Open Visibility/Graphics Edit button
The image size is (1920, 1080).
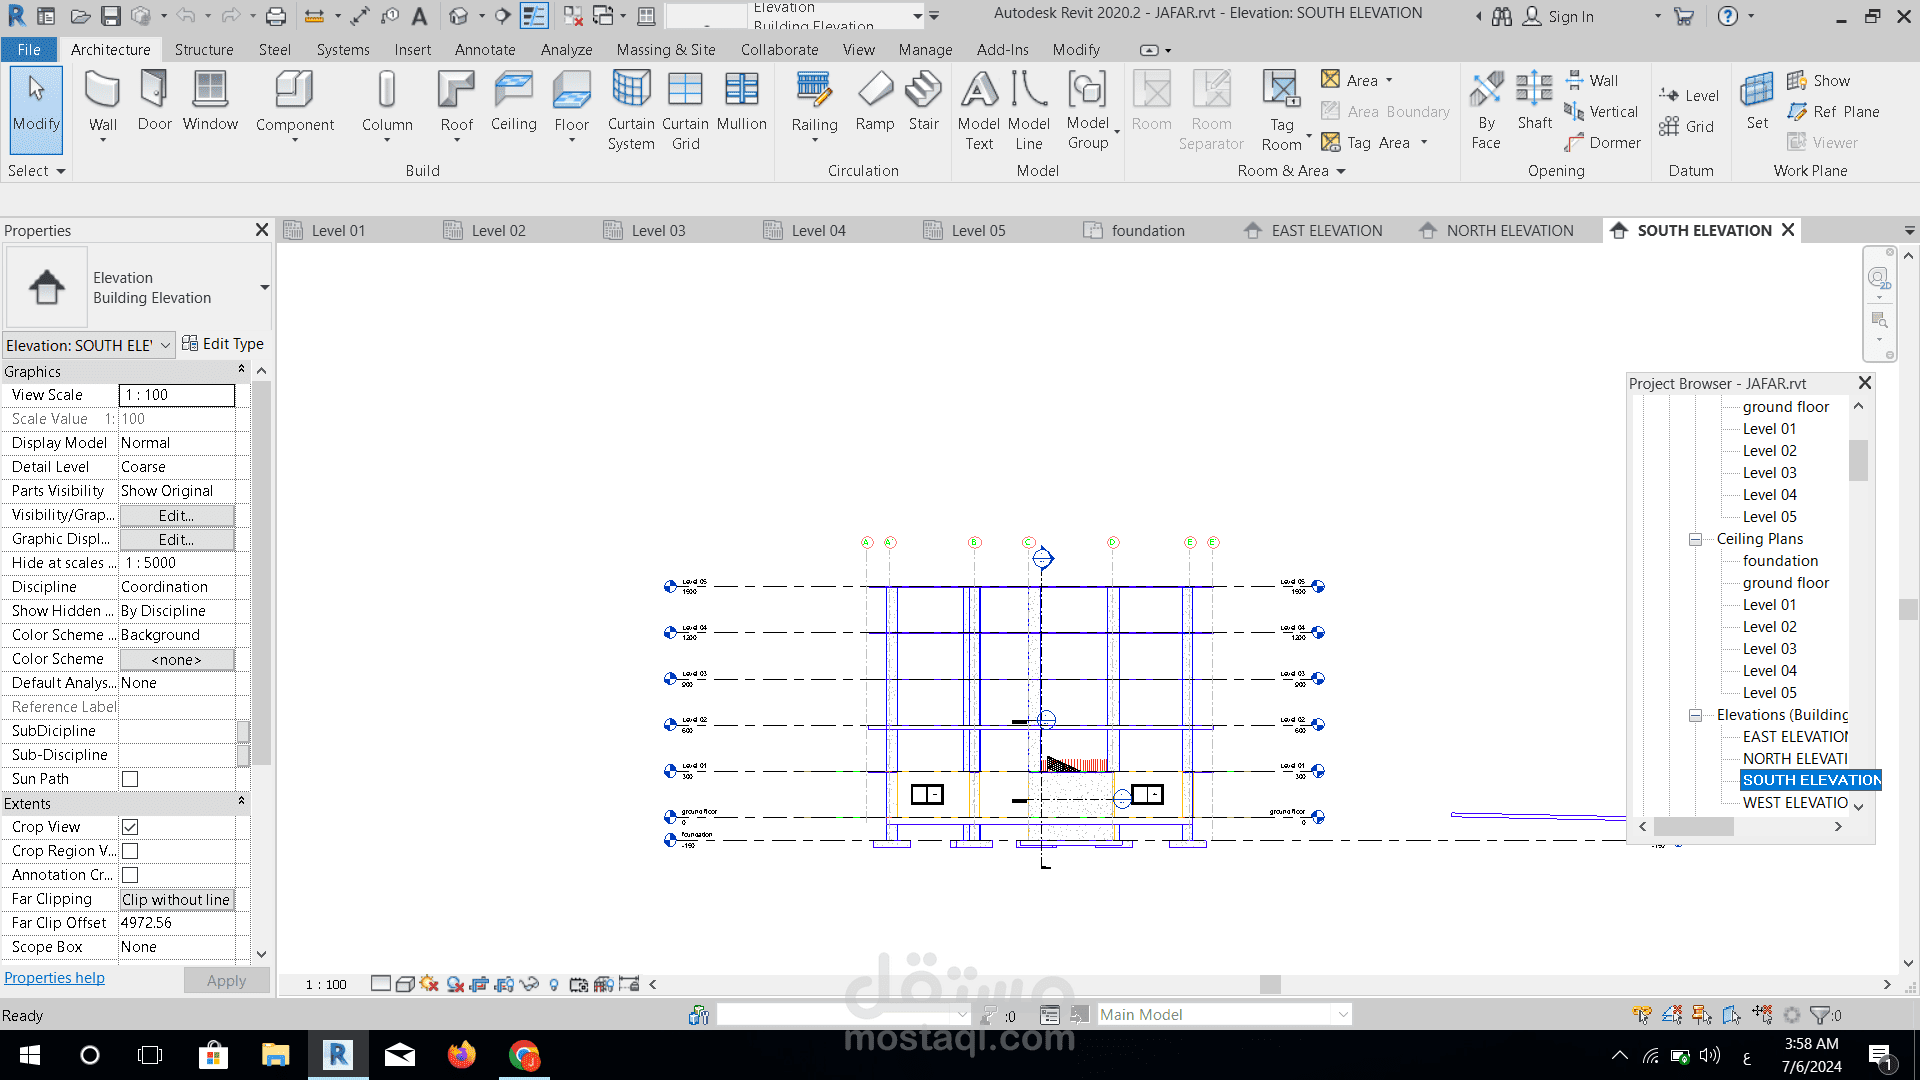pyautogui.click(x=177, y=516)
